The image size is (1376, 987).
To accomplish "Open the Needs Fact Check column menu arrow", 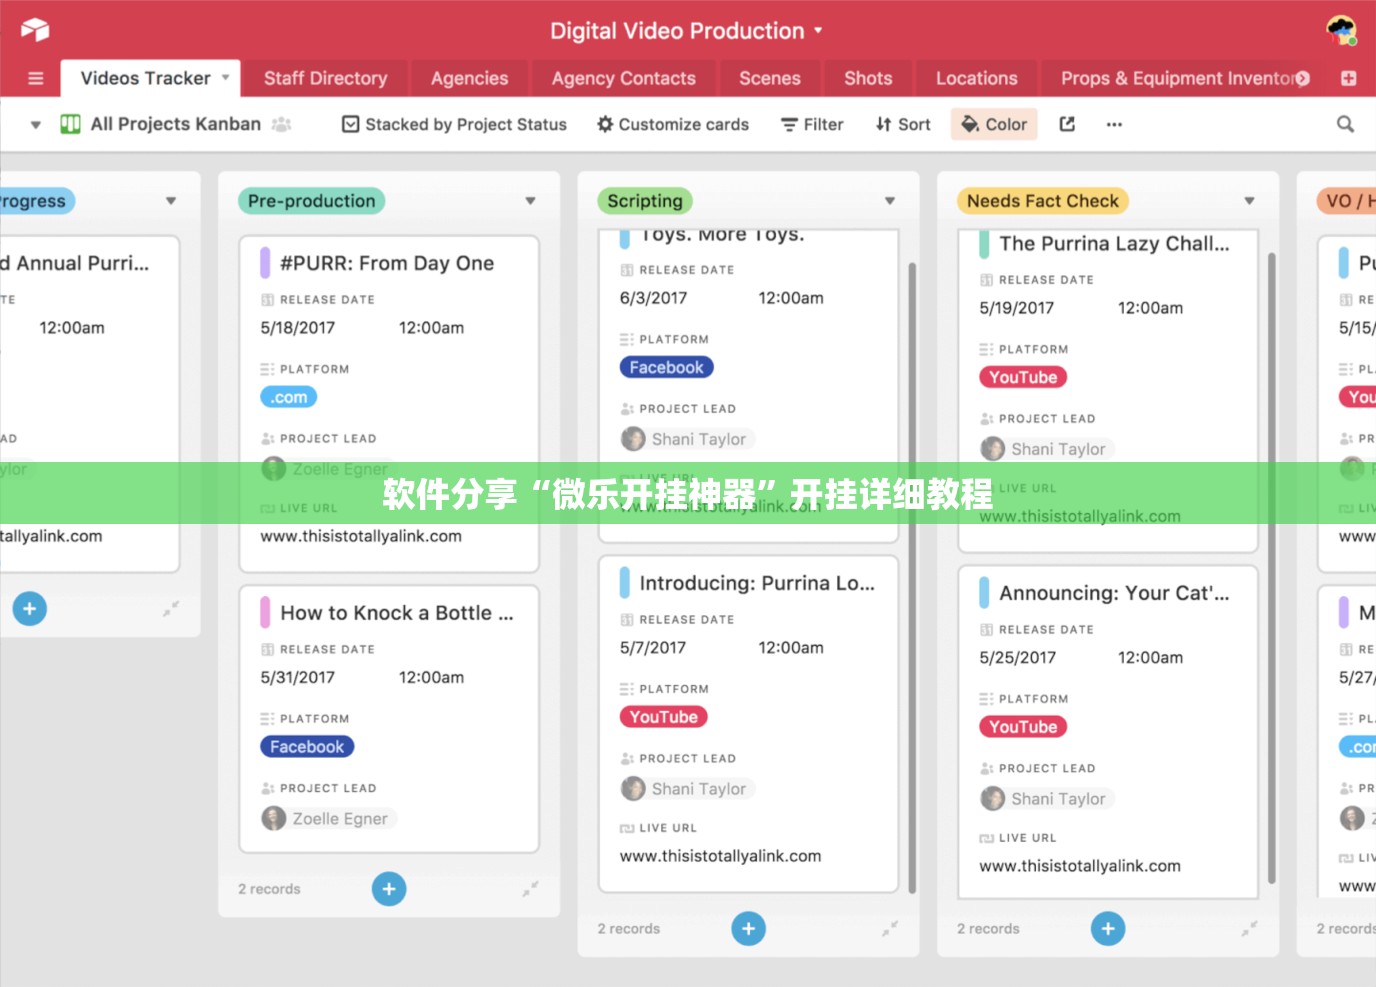I will (1249, 201).
